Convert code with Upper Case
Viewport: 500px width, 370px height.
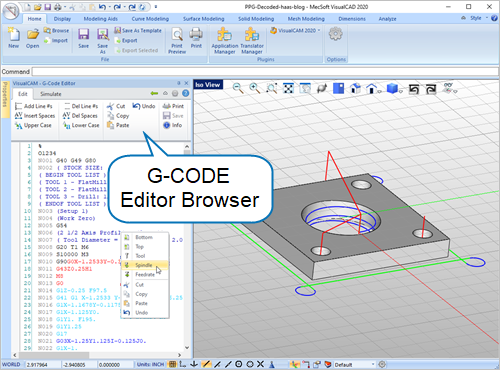(x=33, y=125)
